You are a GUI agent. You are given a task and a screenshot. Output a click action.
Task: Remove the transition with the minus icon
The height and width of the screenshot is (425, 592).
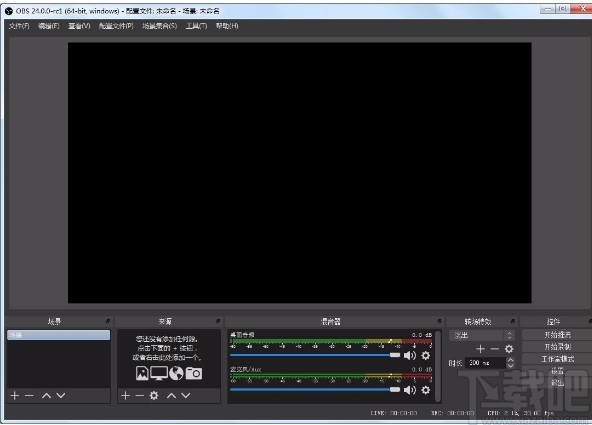click(495, 349)
